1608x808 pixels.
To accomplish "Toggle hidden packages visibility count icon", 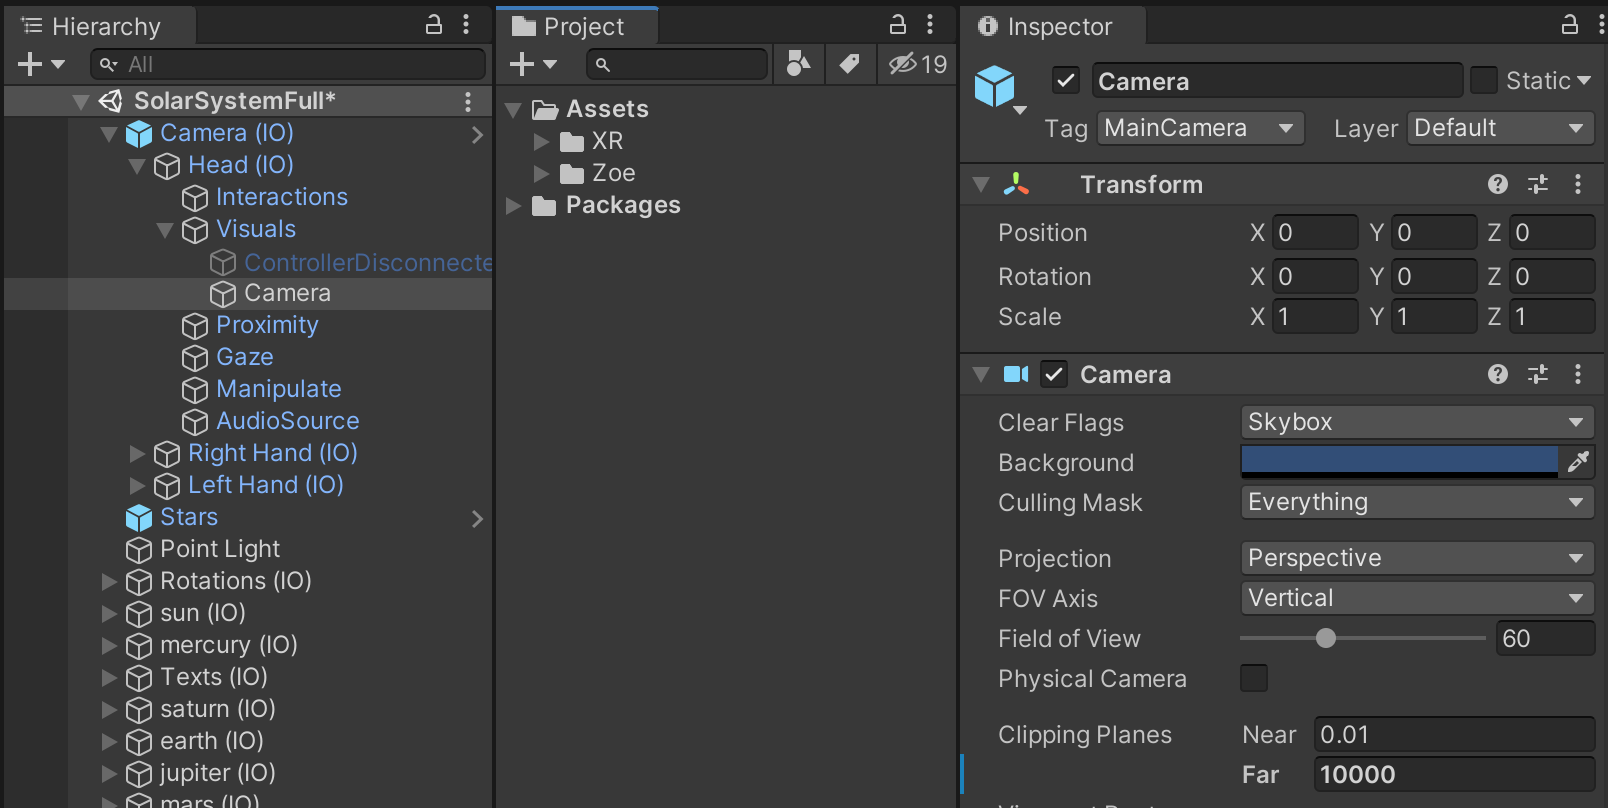I will (x=917, y=64).
